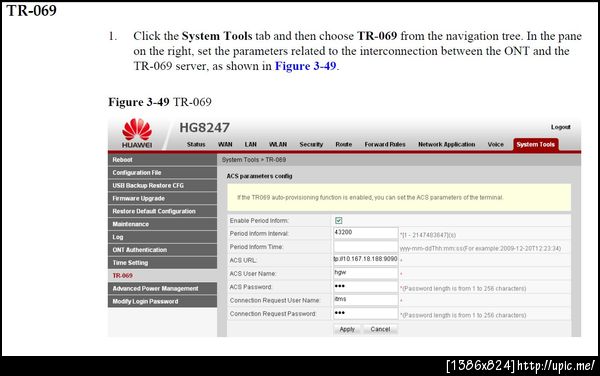Open the Voice tab
Viewport: 600px width, 376px height.
[496, 144]
